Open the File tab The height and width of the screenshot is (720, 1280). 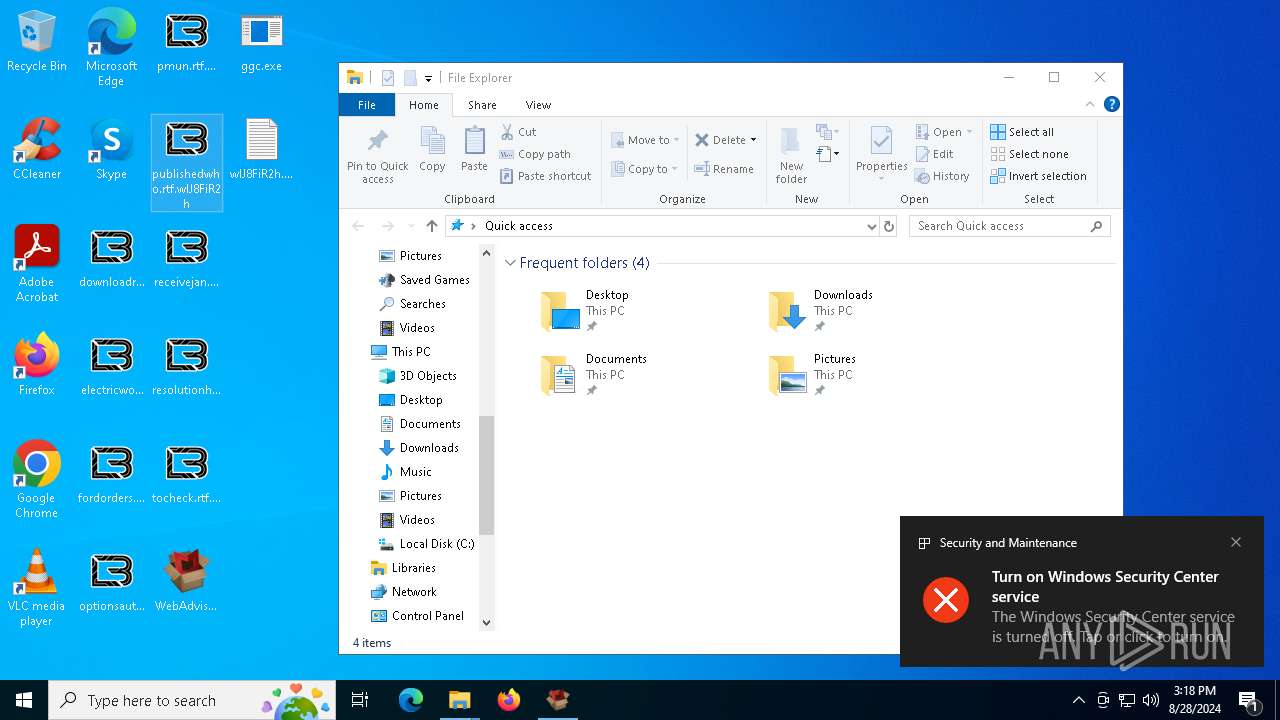pos(367,105)
